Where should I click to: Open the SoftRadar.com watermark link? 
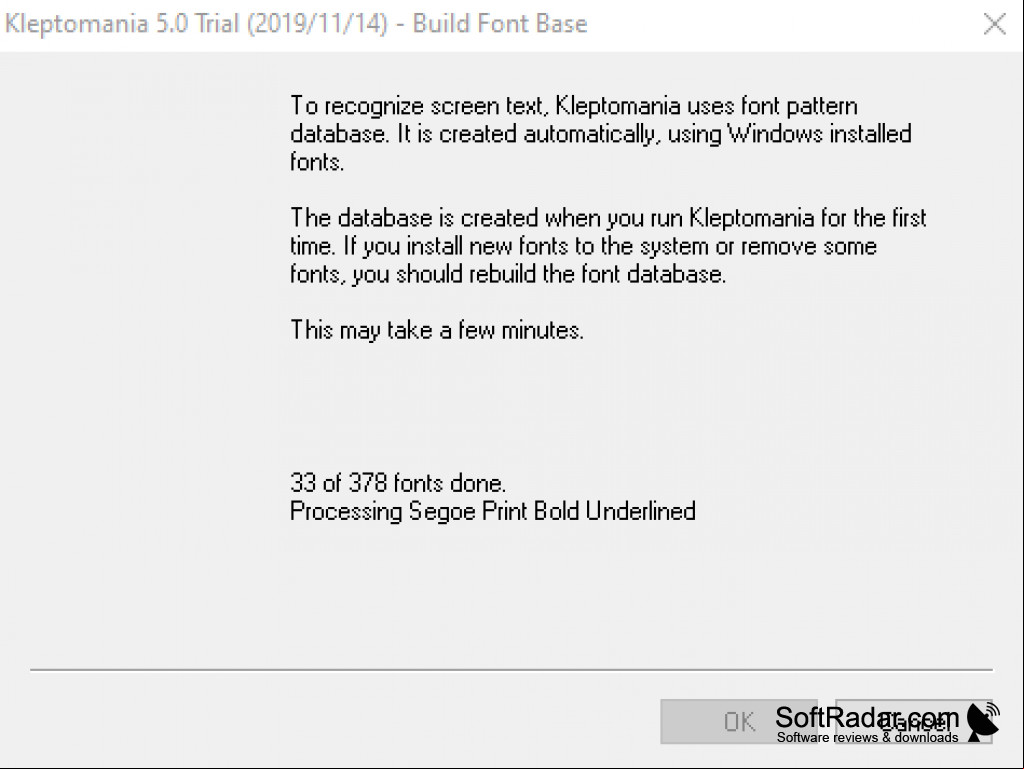(x=867, y=717)
